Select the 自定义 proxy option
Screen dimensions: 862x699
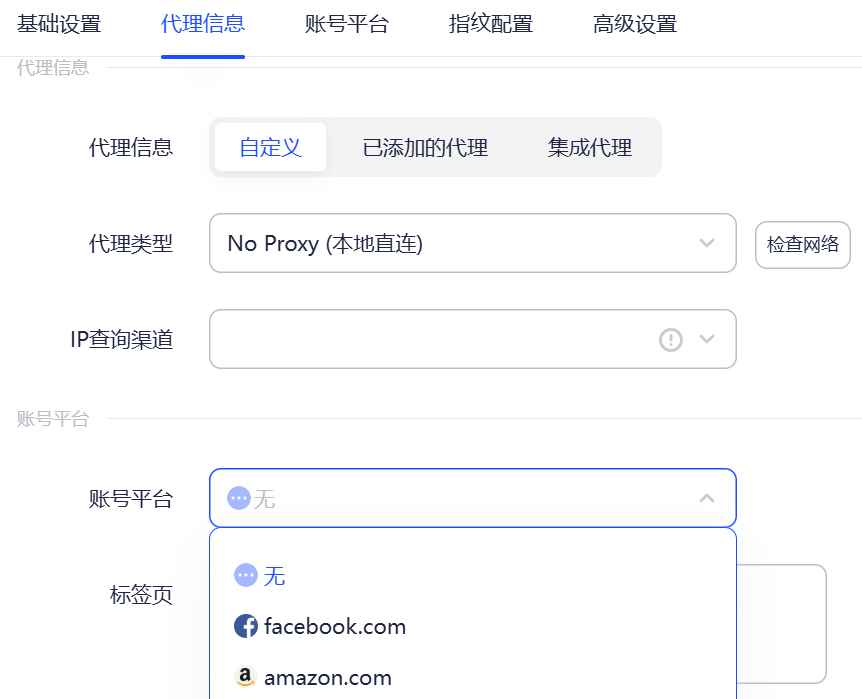point(269,146)
